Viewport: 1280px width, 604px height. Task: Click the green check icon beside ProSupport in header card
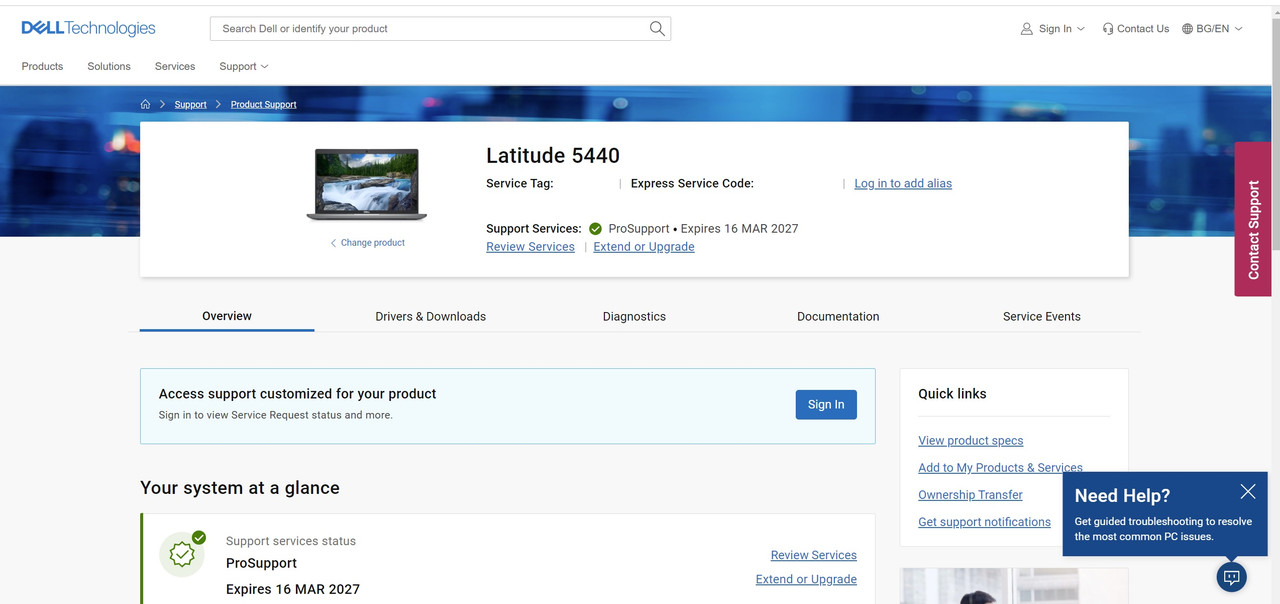click(x=595, y=229)
